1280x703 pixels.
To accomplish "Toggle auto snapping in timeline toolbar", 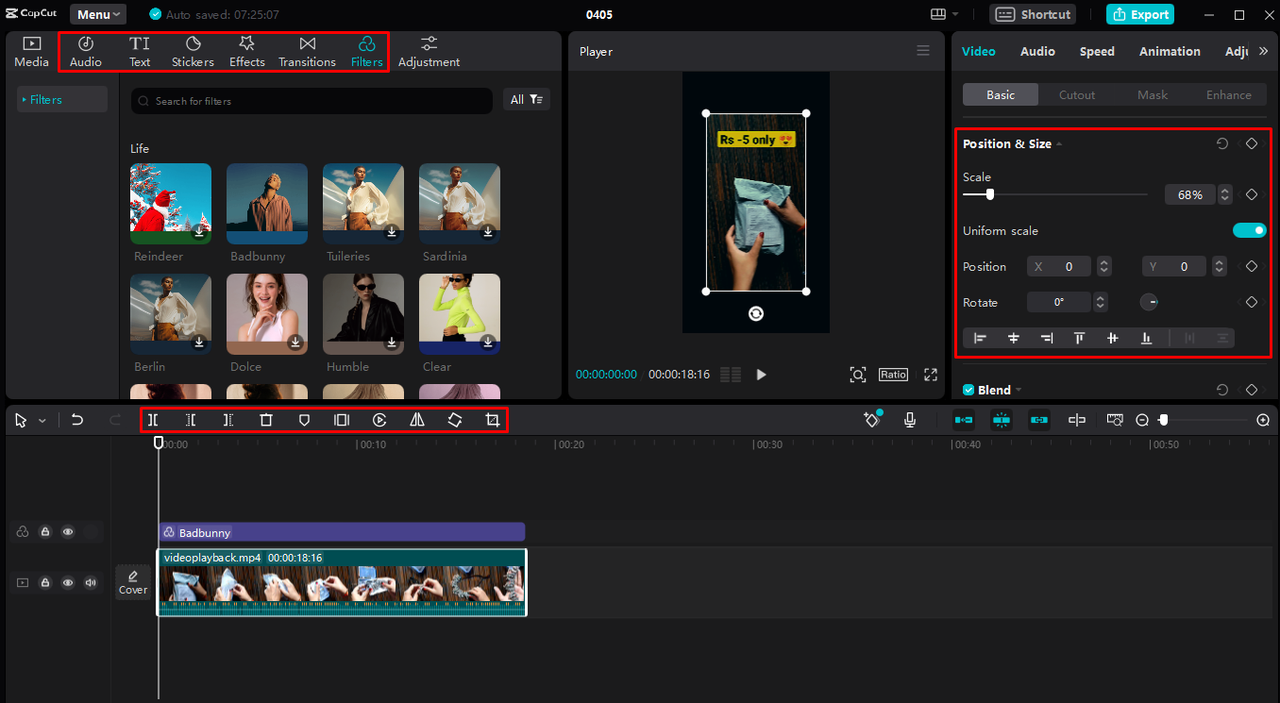I will [x=1001, y=420].
